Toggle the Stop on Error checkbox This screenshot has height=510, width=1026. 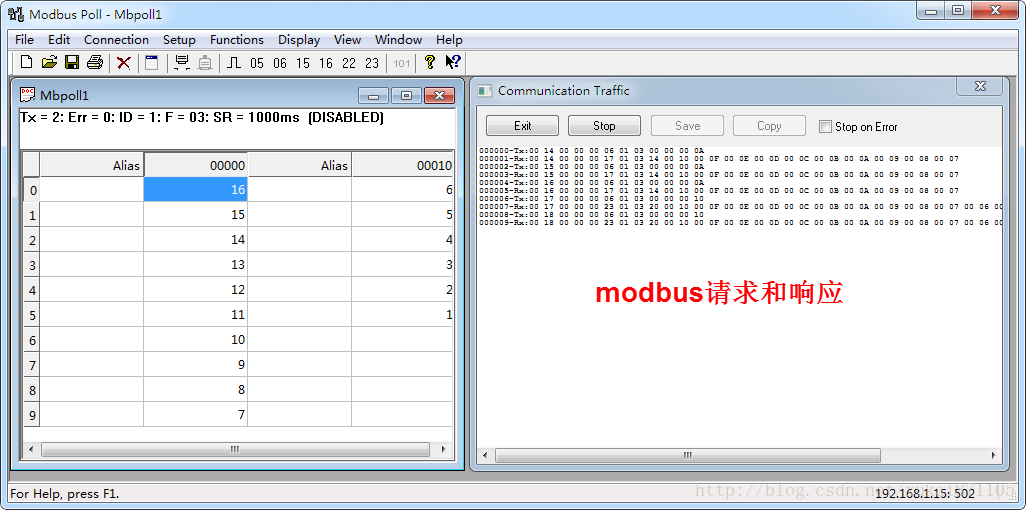pyautogui.click(x=825, y=126)
